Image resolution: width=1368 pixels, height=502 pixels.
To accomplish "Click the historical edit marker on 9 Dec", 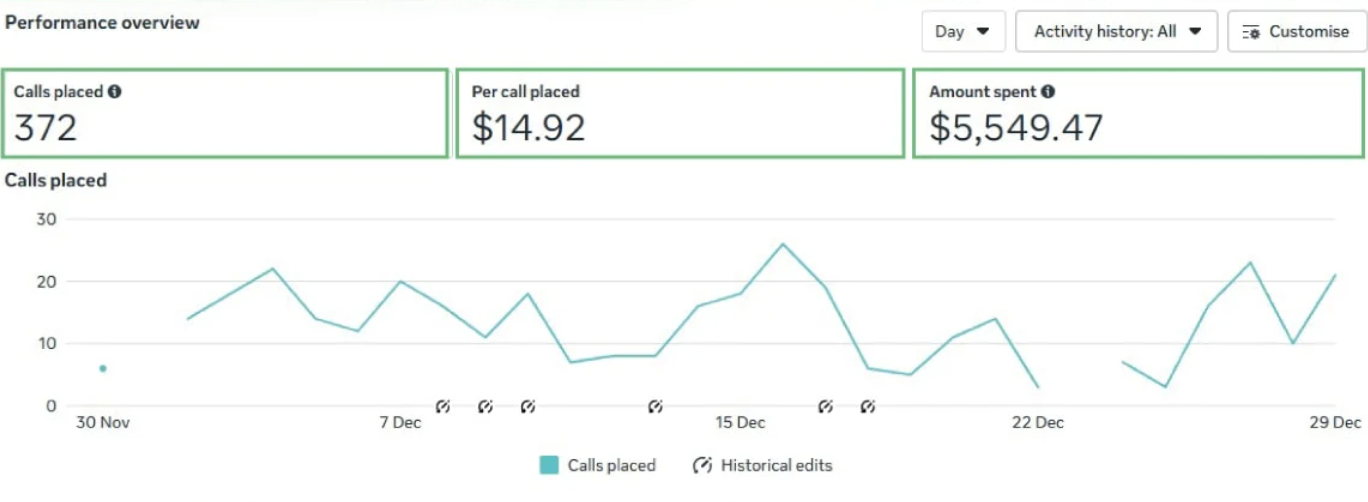I will point(485,406).
